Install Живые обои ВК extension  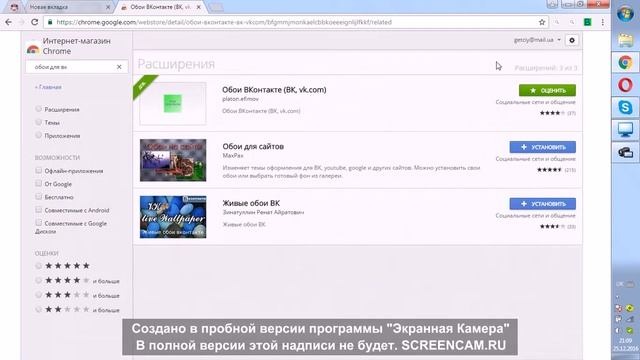[542, 204]
